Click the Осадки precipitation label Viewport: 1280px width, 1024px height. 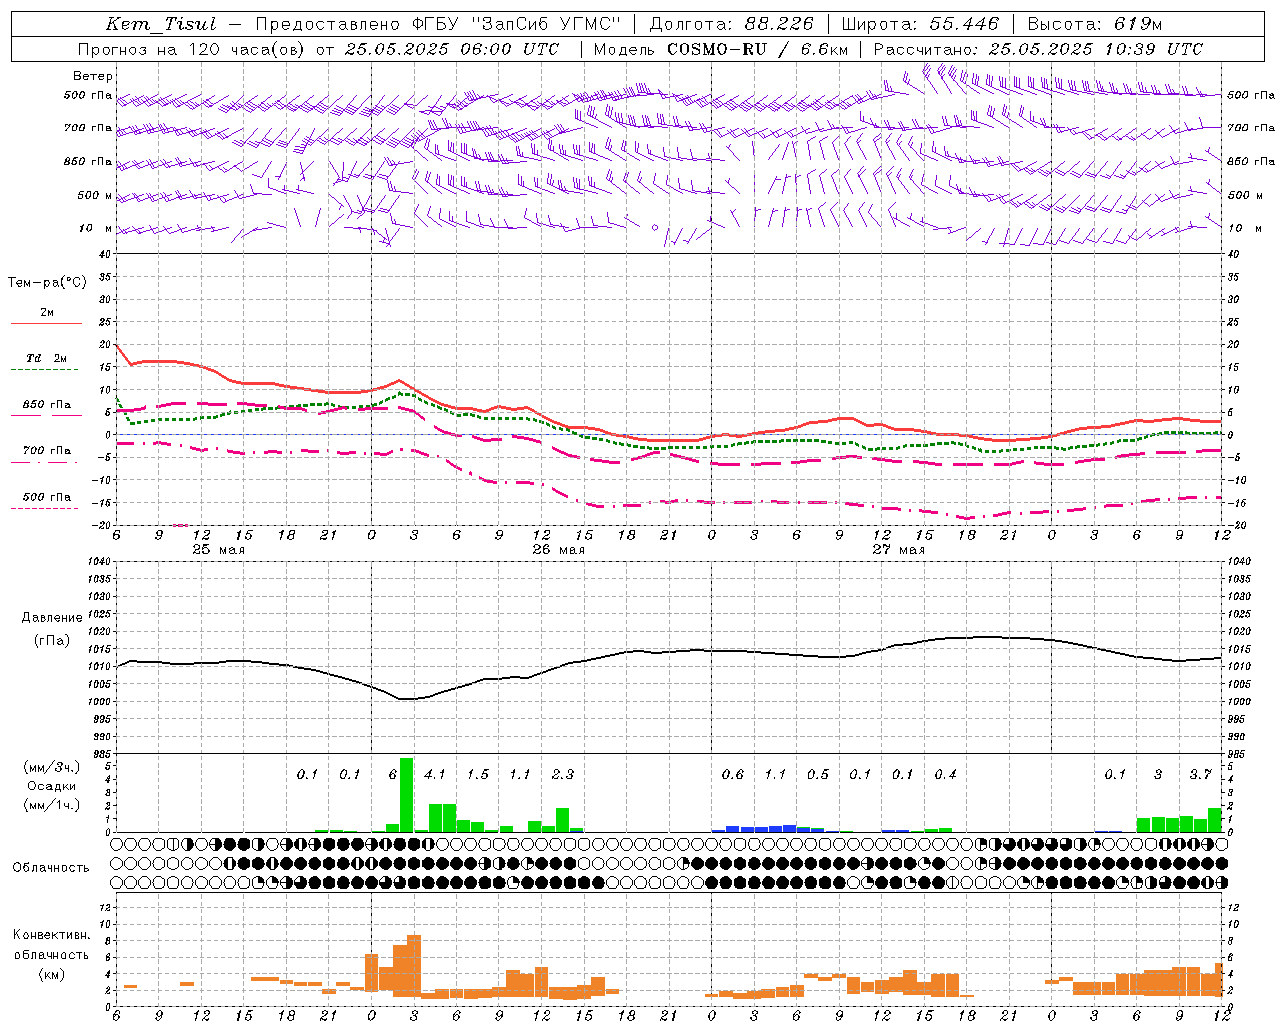[x=51, y=787]
